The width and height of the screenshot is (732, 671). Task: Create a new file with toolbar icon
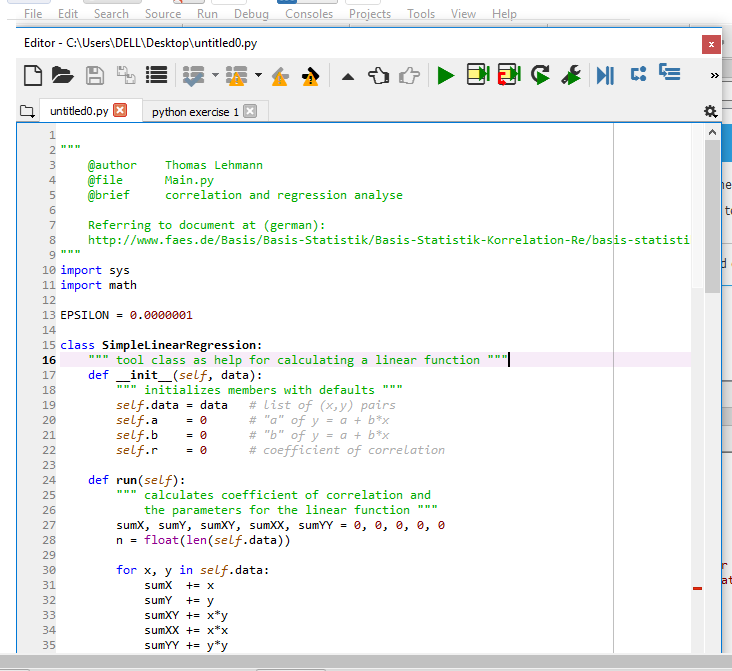click(33, 75)
